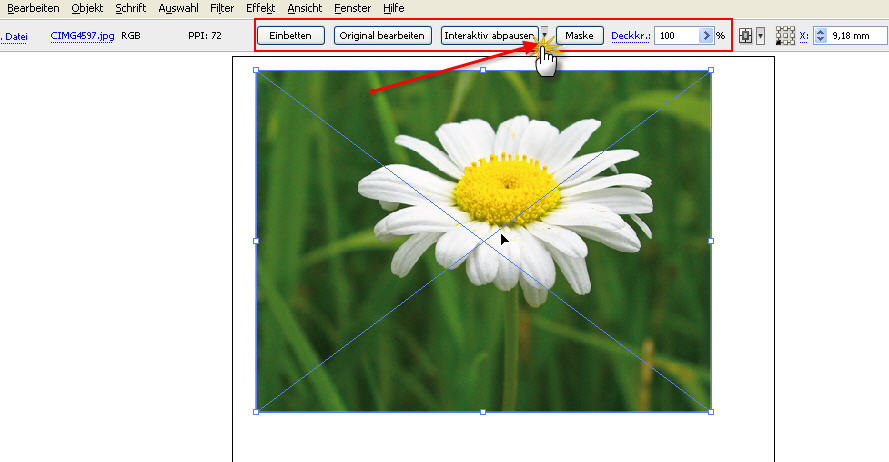
Task: Click the align options icon
Action: (x=745, y=36)
